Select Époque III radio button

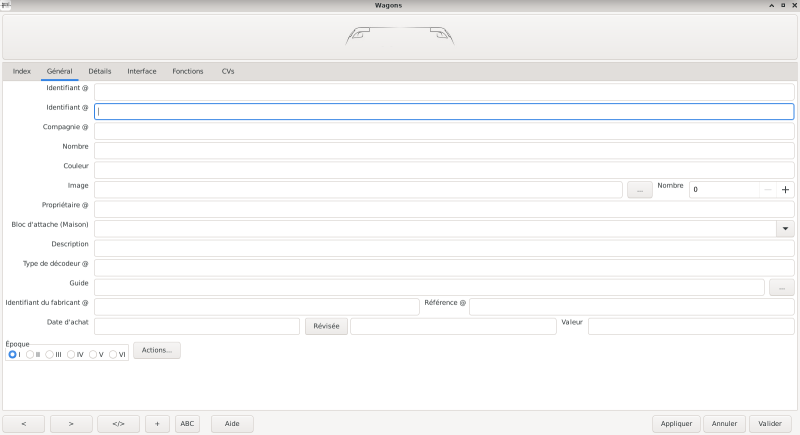pos(51,354)
